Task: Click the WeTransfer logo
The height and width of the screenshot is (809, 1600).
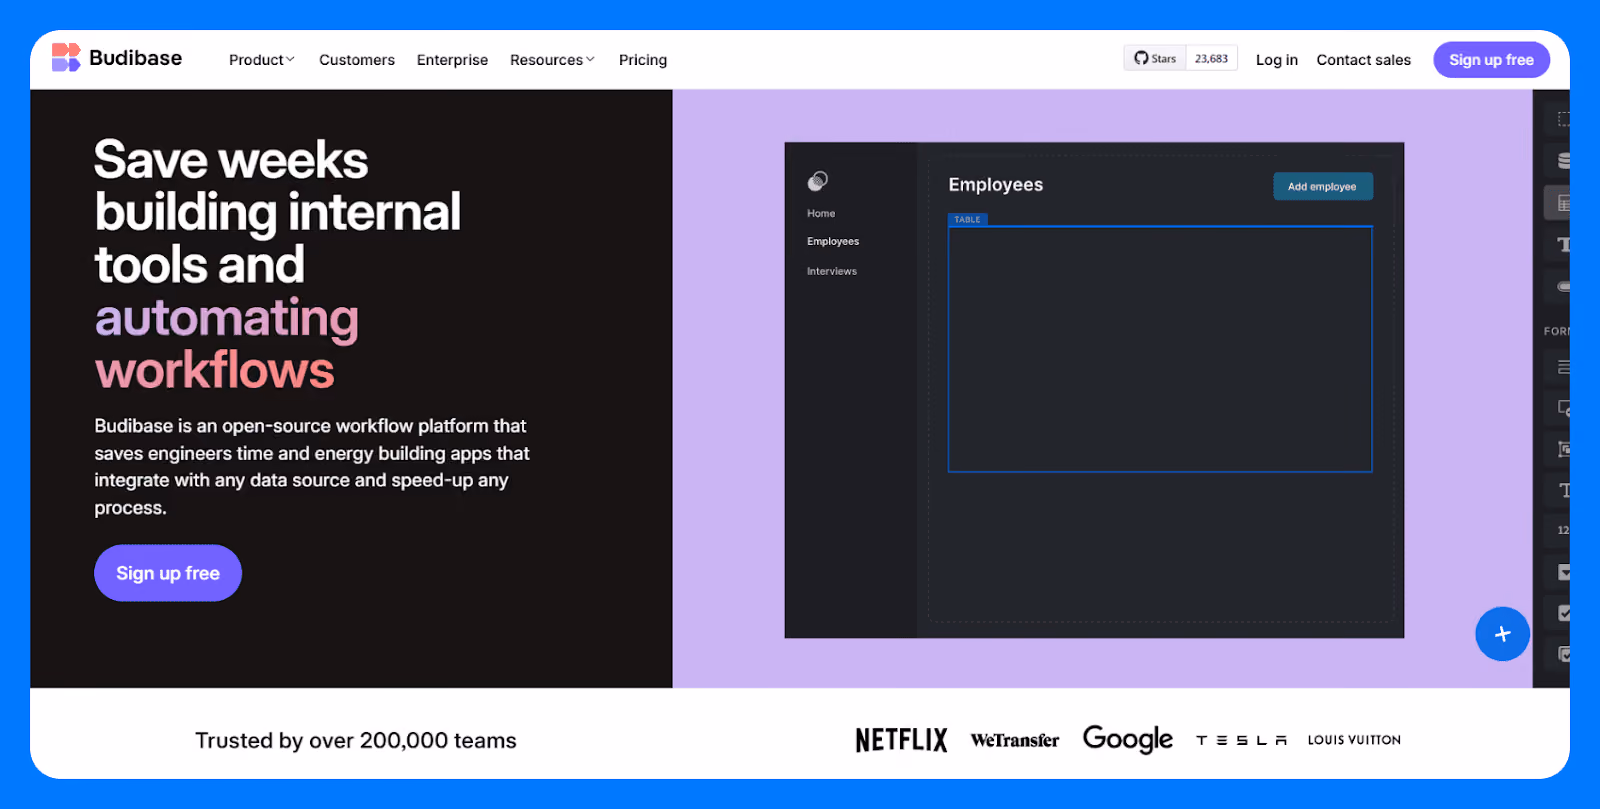Action: point(1014,740)
